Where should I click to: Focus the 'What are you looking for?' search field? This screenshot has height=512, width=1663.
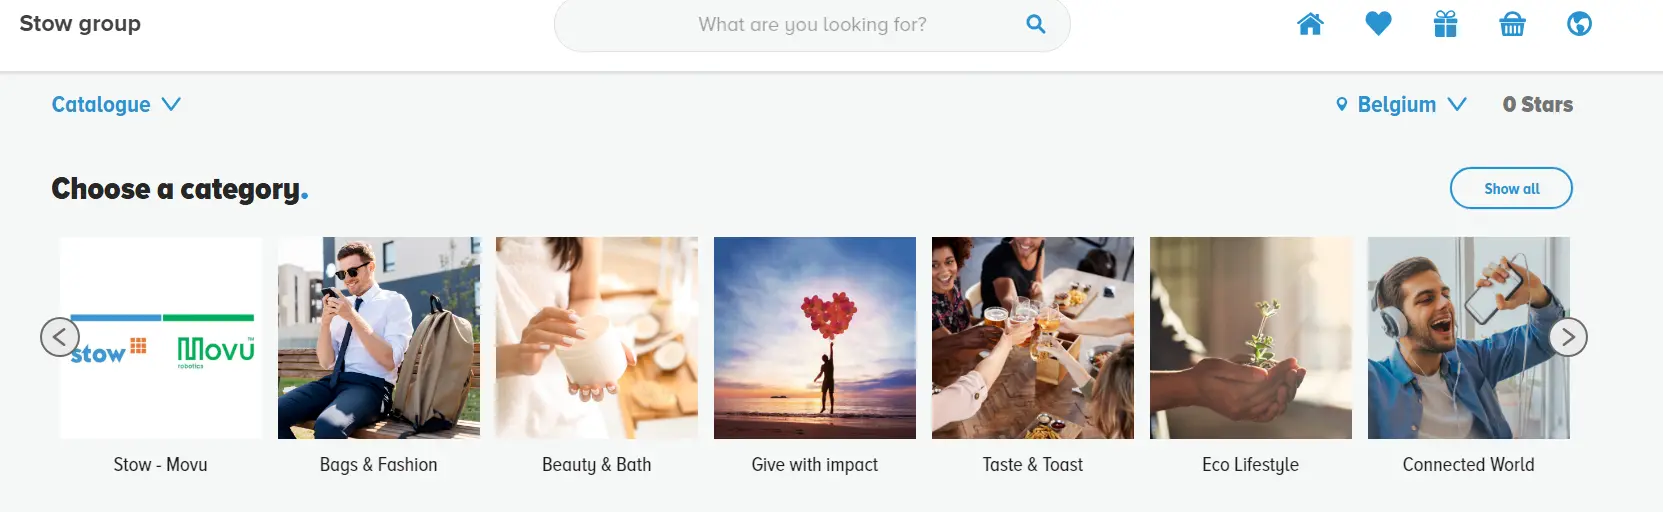click(x=811, y=24)
